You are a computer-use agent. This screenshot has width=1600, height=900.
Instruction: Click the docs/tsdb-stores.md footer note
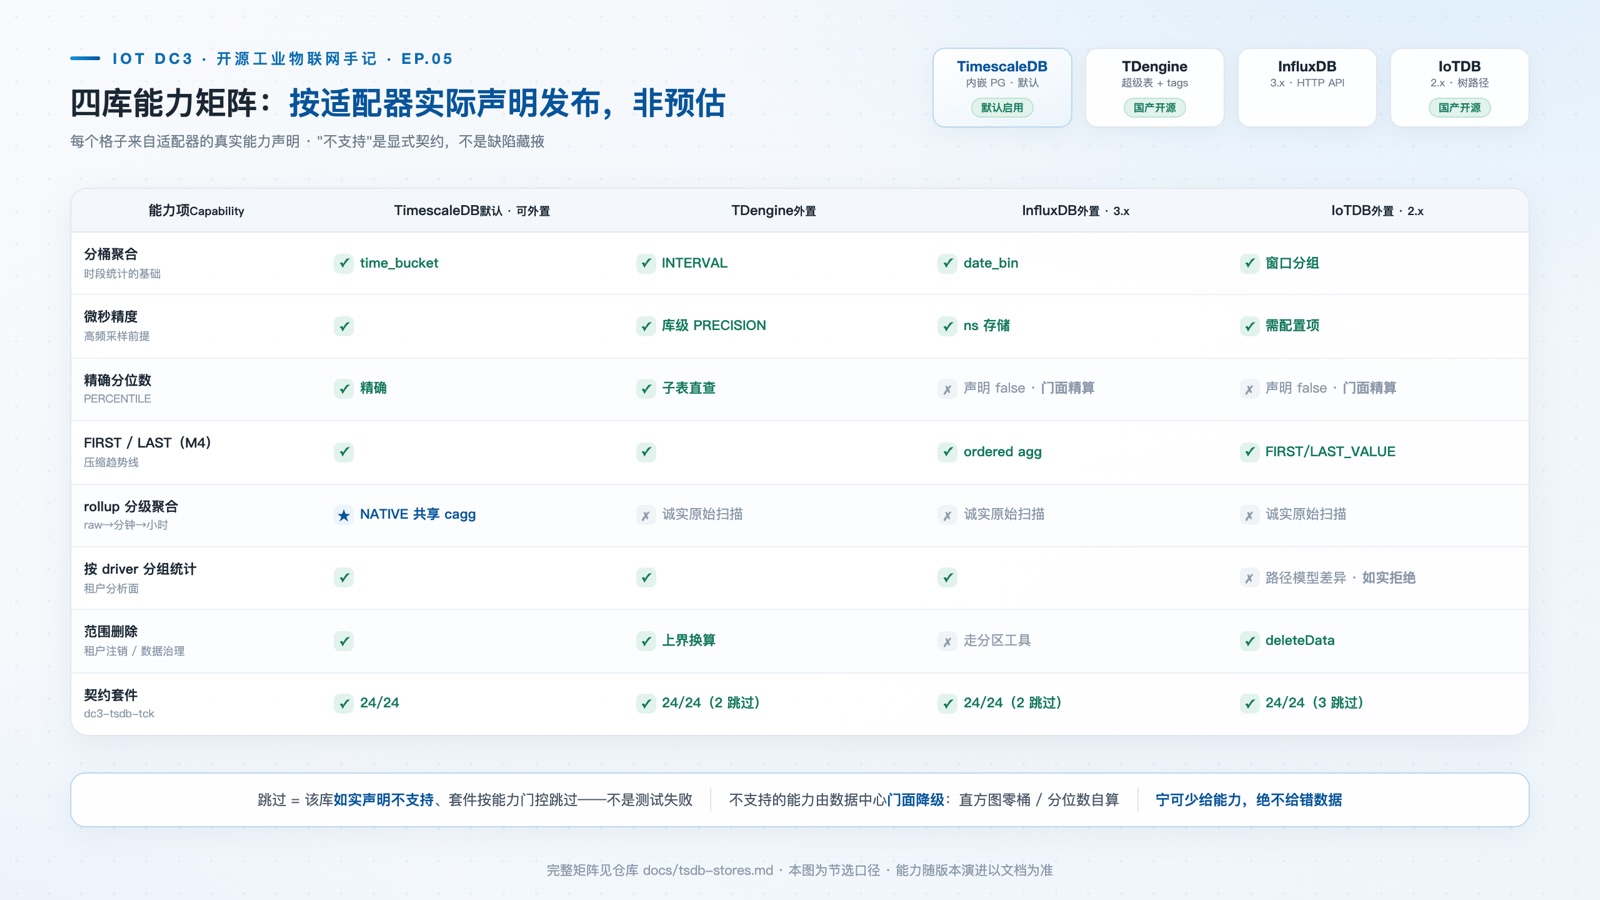[x=708, y=870]
